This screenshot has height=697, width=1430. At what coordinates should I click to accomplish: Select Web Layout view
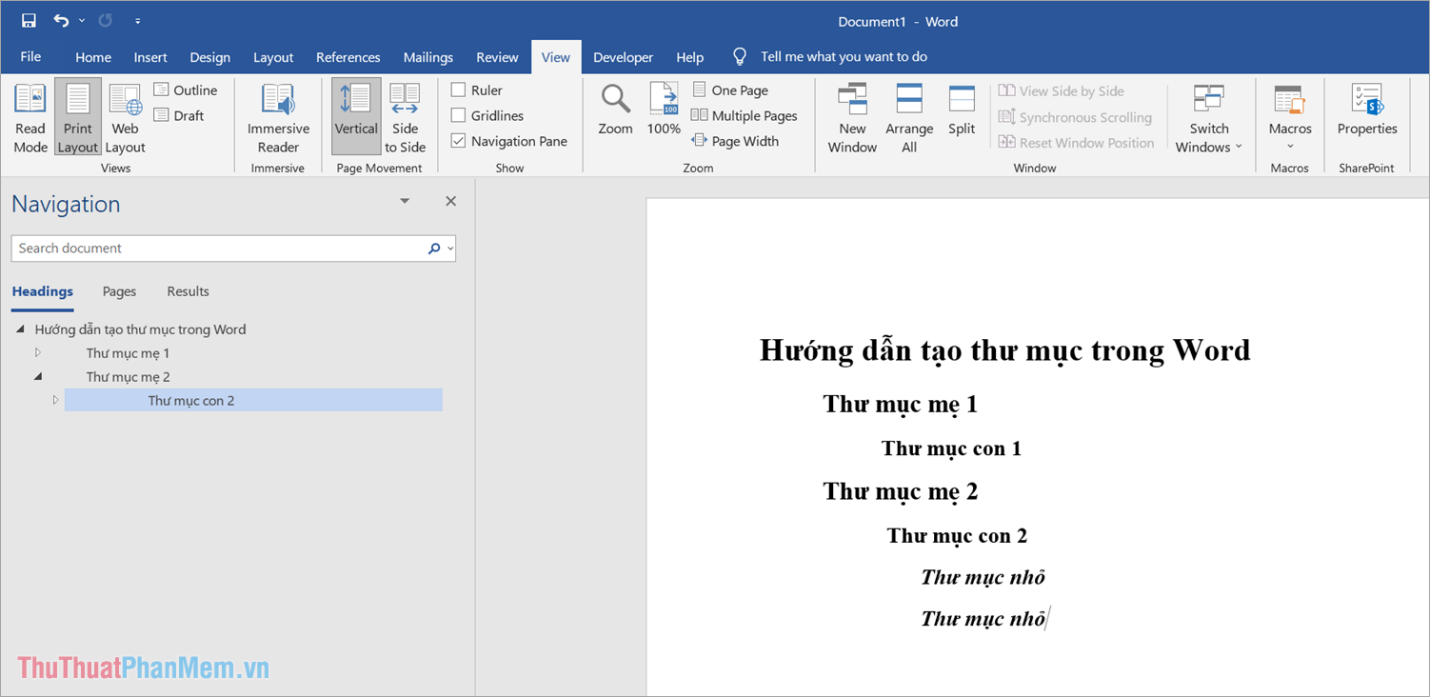click(x=124, y=117)
